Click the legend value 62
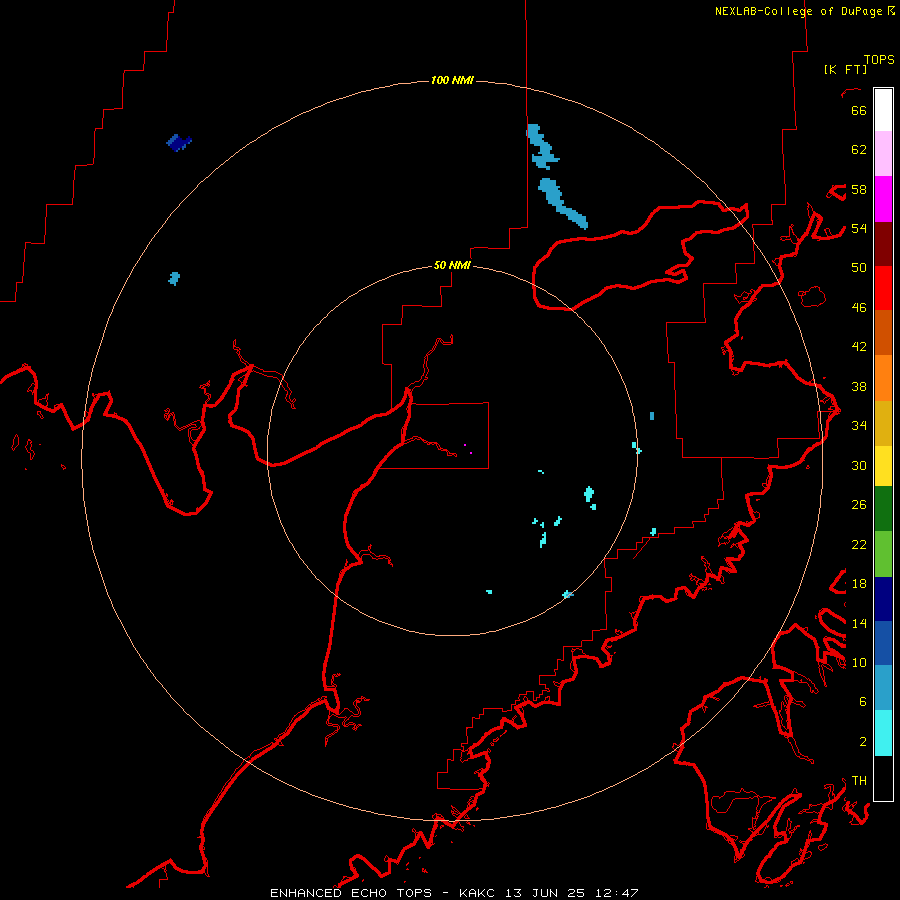Screen dimensions: 900x900 (x=859, y=150)
